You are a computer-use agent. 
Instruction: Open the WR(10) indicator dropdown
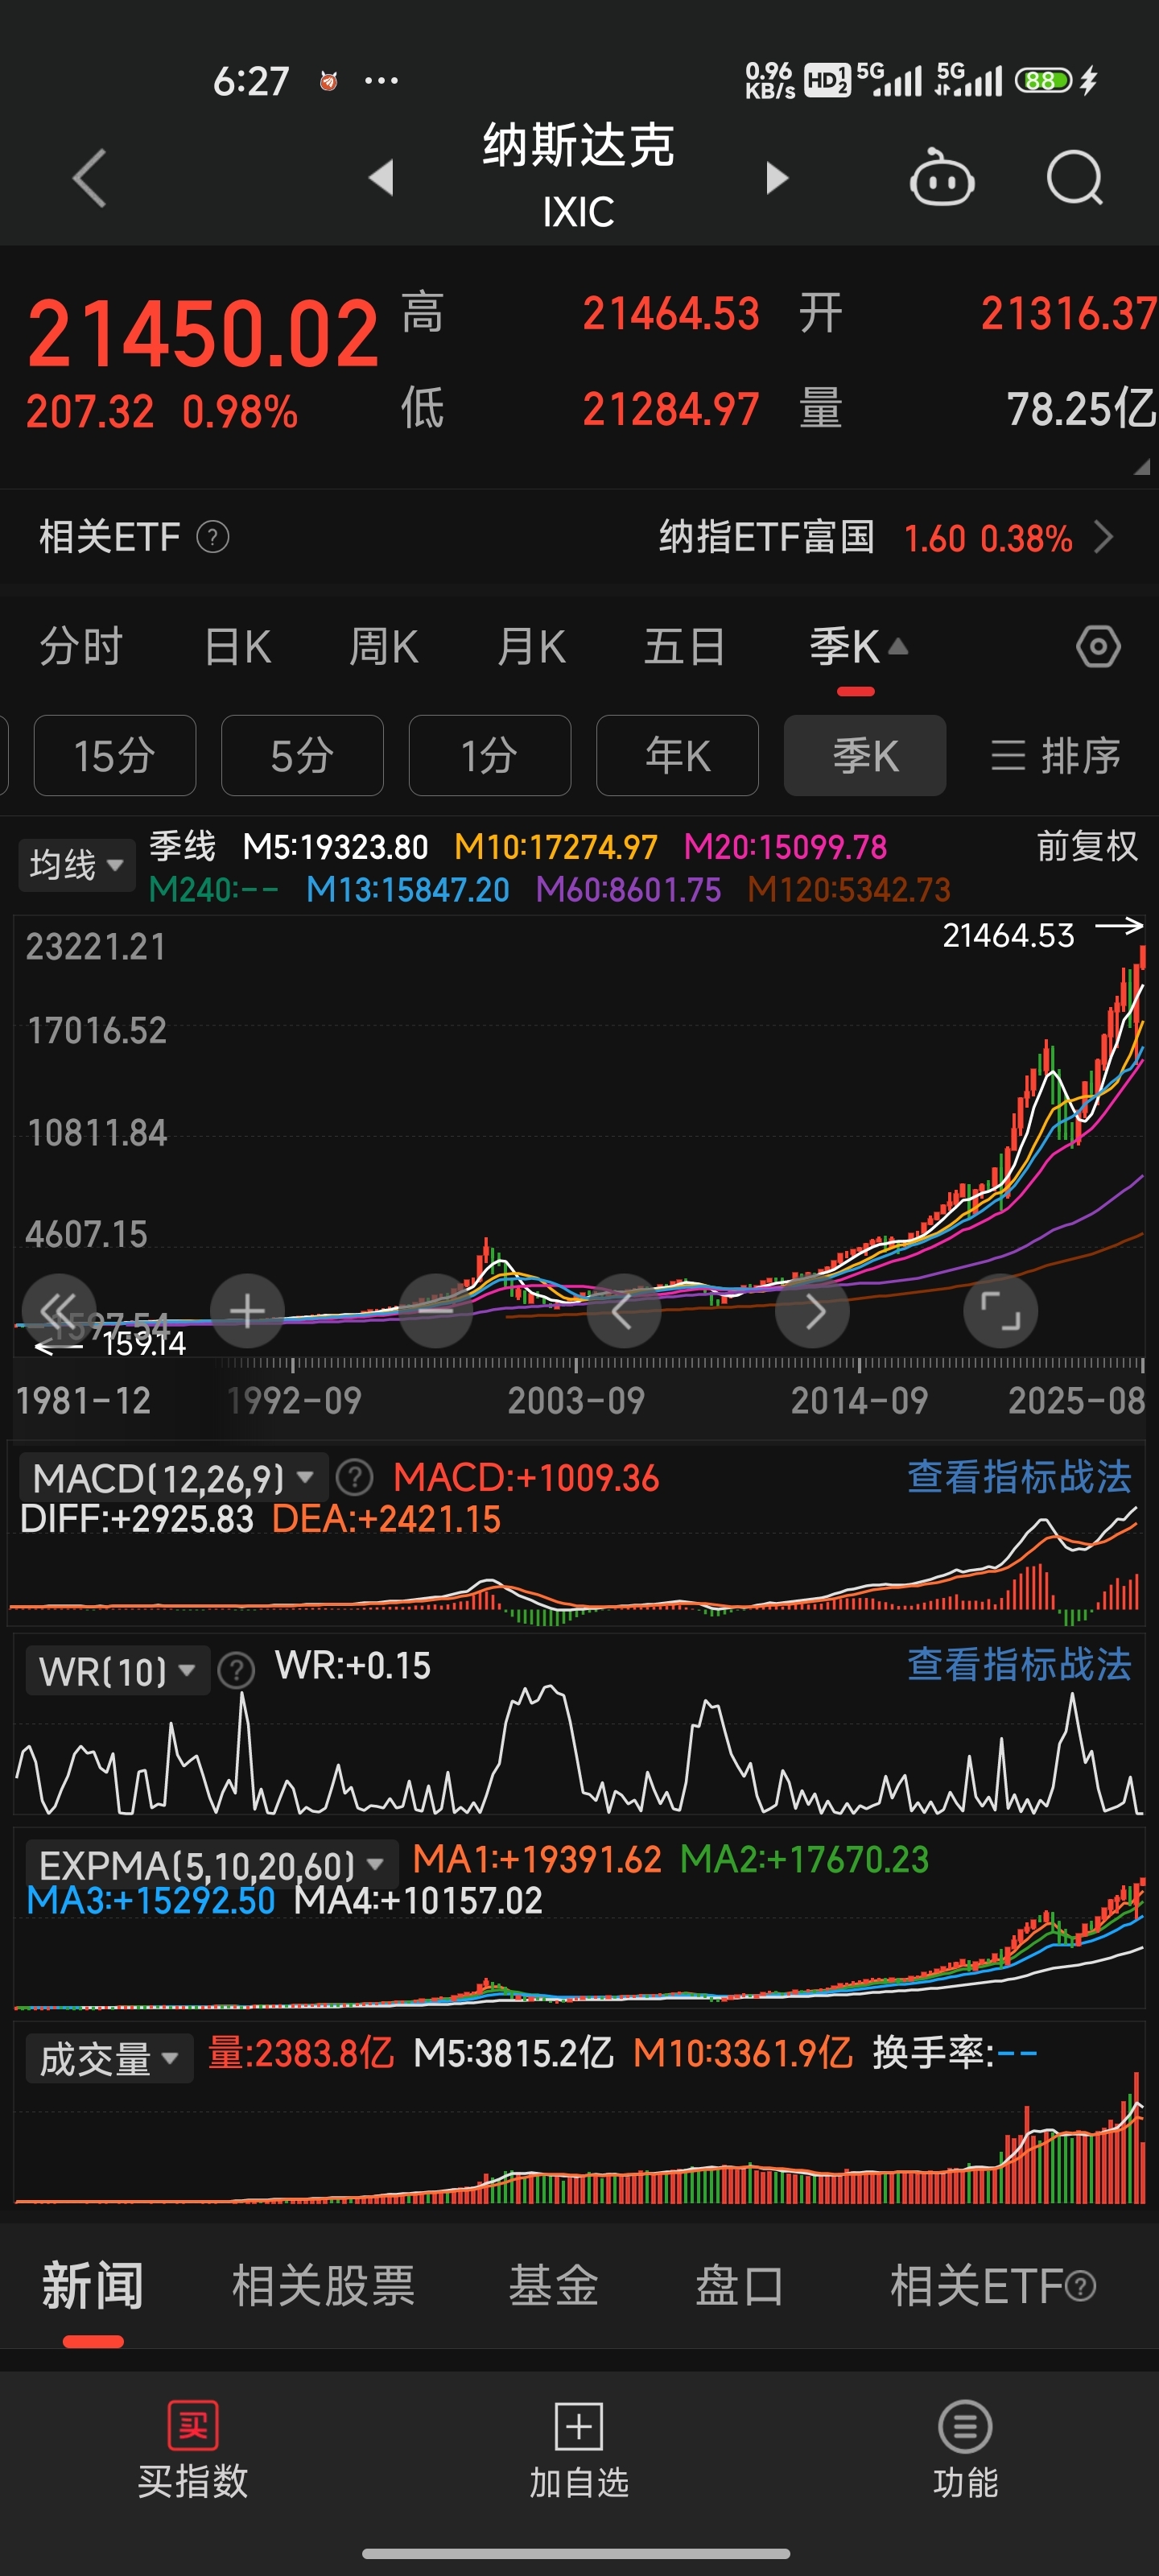[x=117, y=1670]
